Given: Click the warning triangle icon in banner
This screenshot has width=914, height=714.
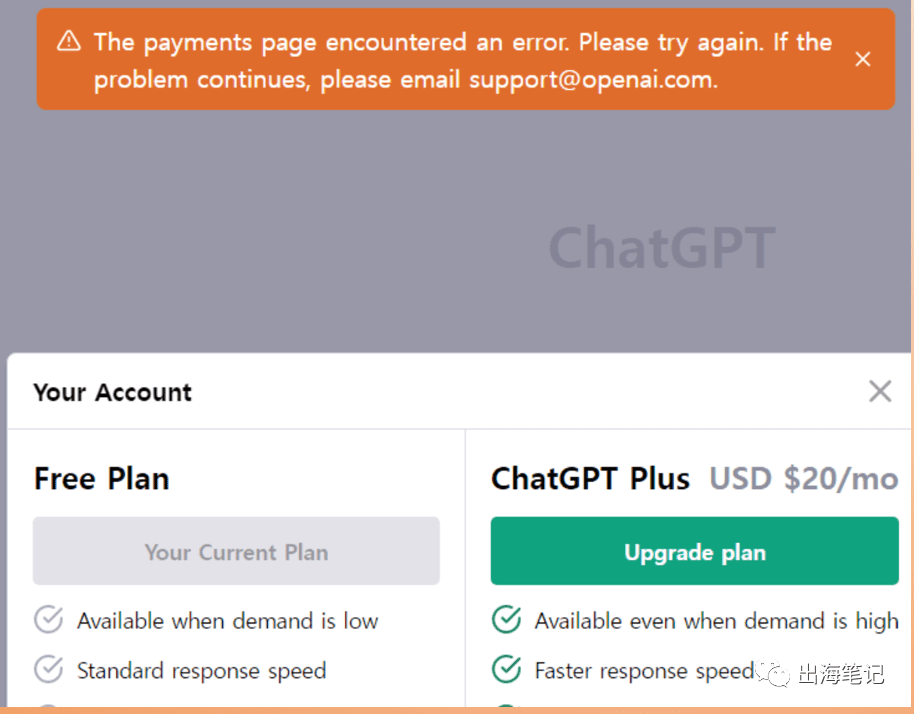Looking at the screenshot, I should 69,41.
